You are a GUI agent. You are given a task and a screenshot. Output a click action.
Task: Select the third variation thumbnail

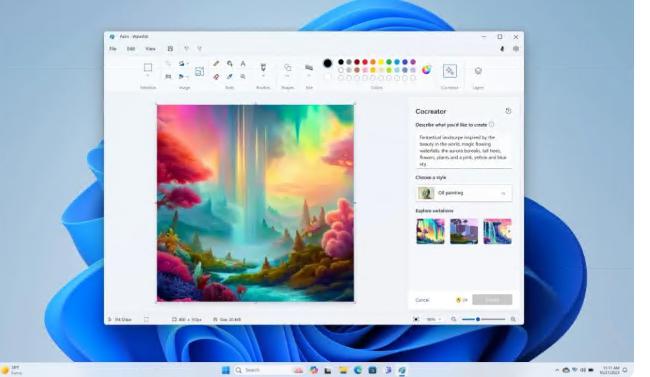497,231
